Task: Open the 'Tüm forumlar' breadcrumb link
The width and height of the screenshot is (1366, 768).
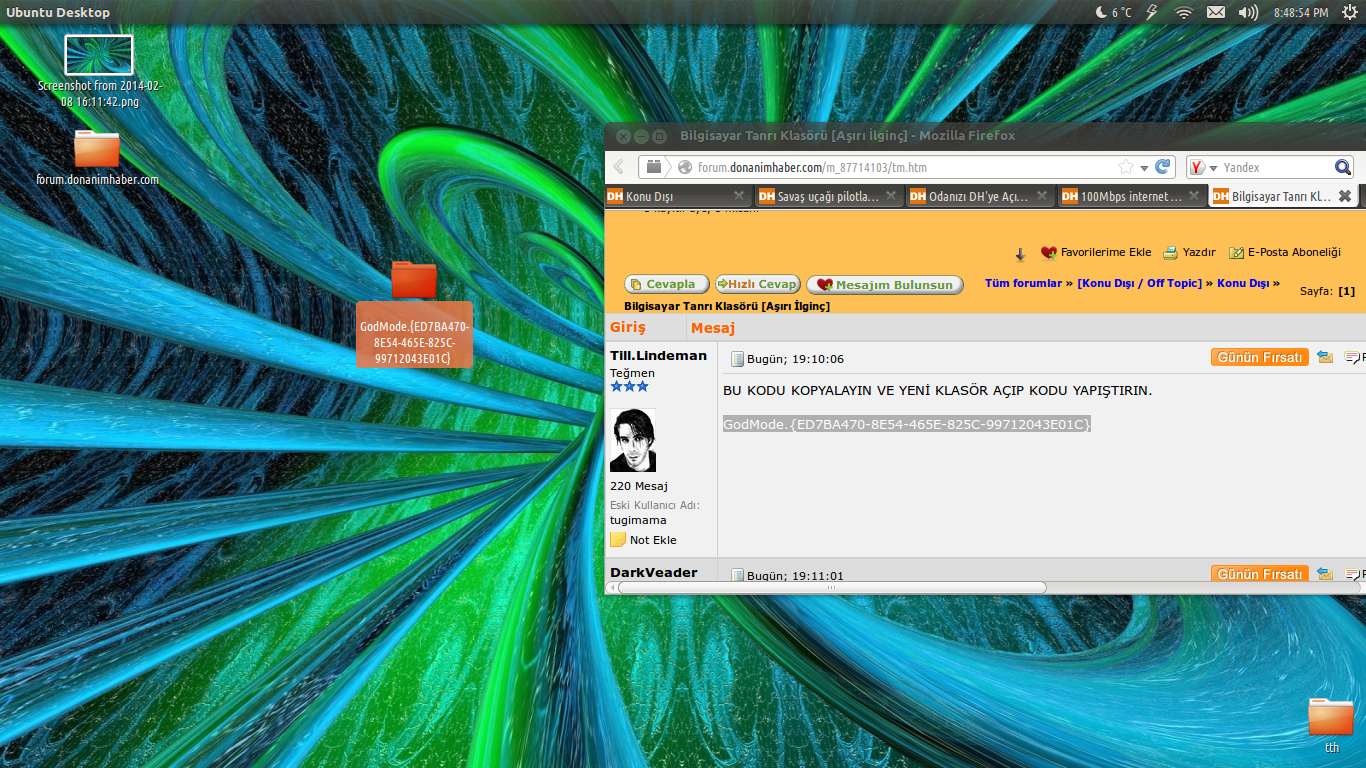Action: [x=1023, y=284]
